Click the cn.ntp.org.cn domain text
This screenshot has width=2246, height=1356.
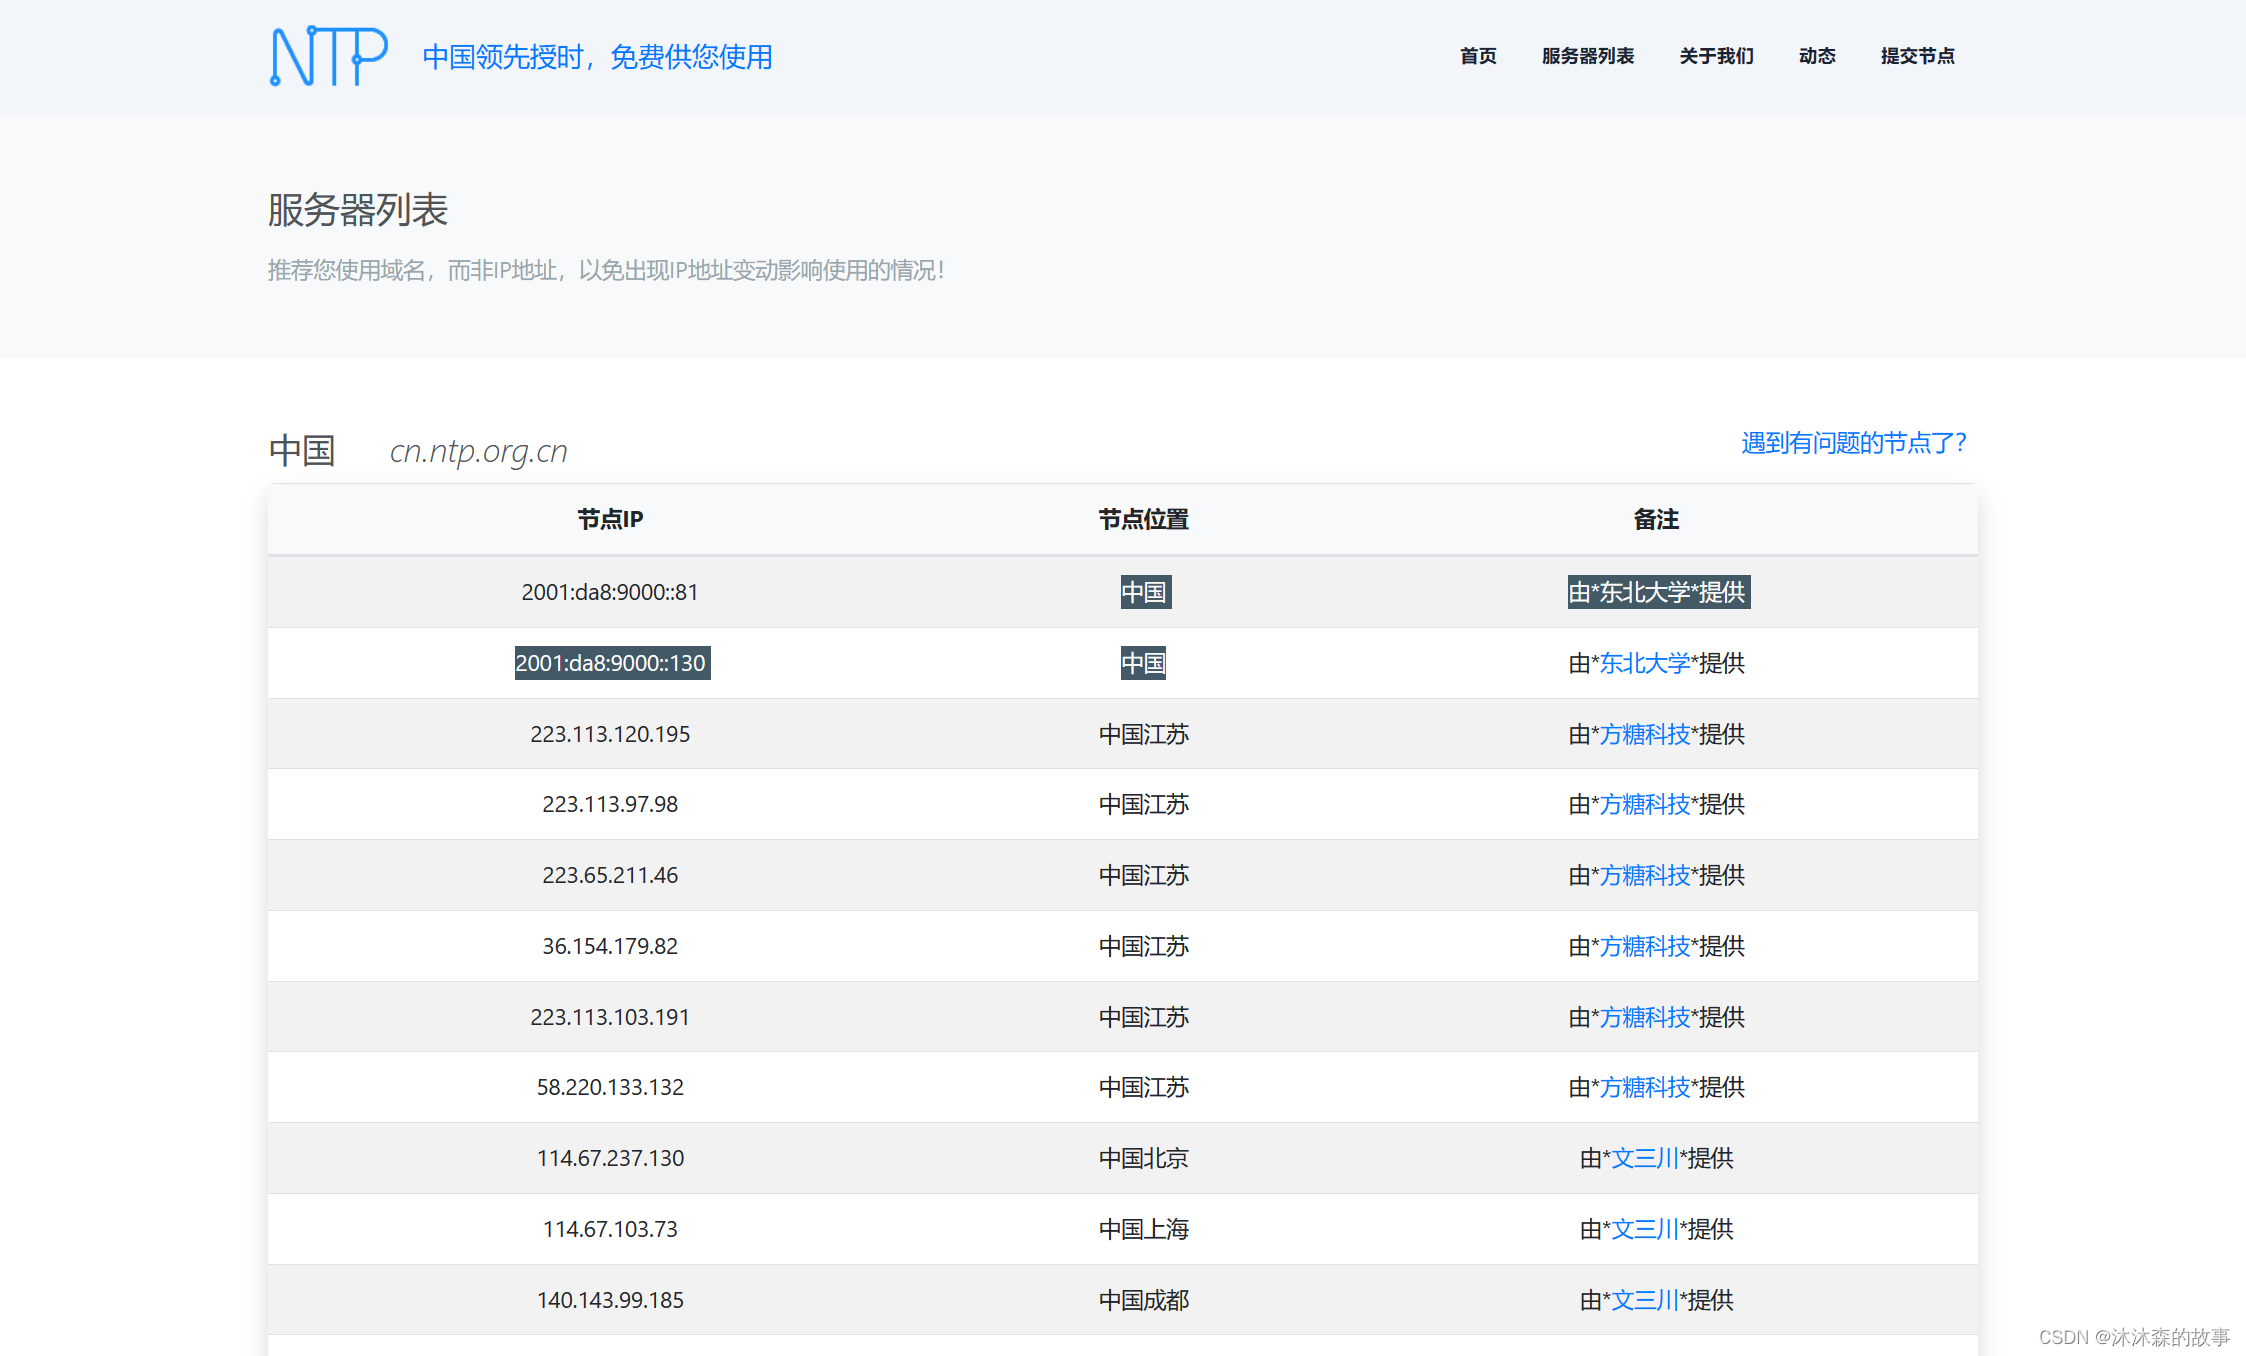(478, 451)
